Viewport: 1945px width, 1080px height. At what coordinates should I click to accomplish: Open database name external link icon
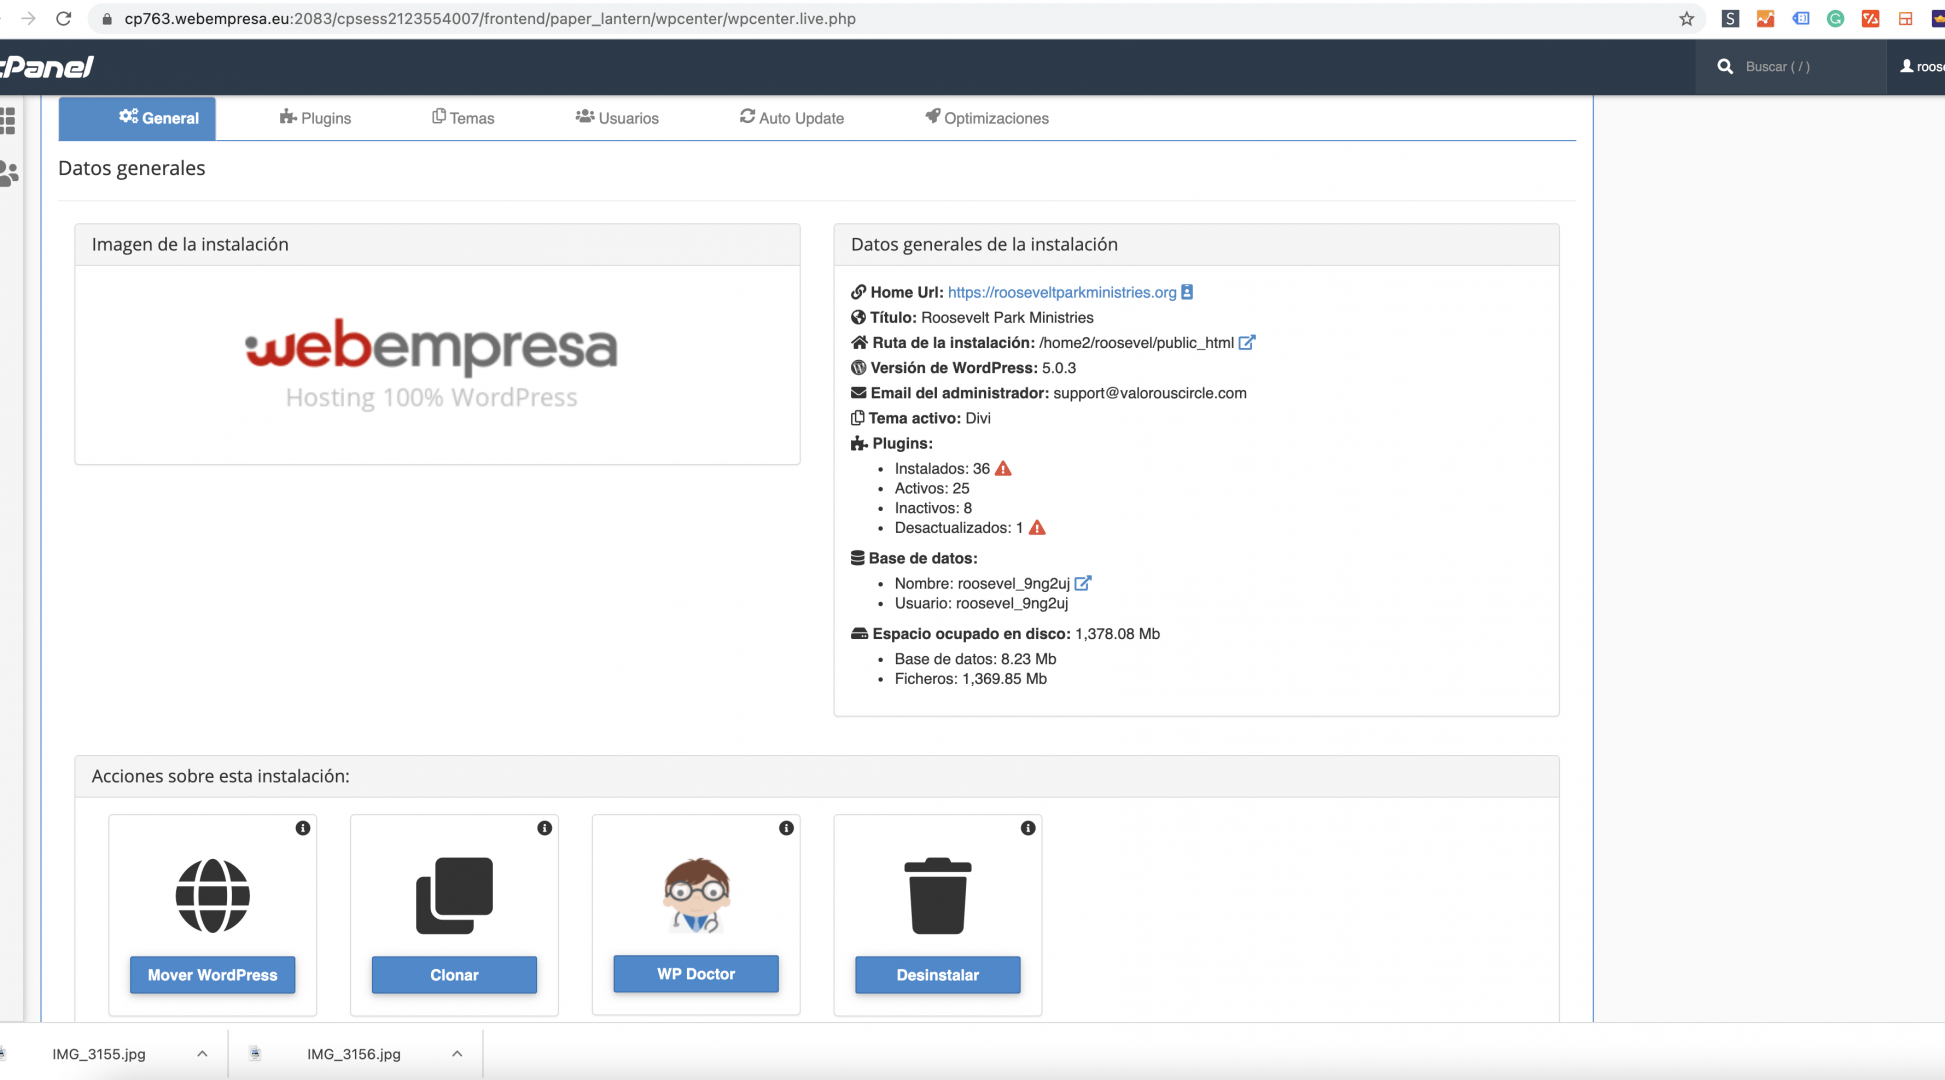[1083, 583]
